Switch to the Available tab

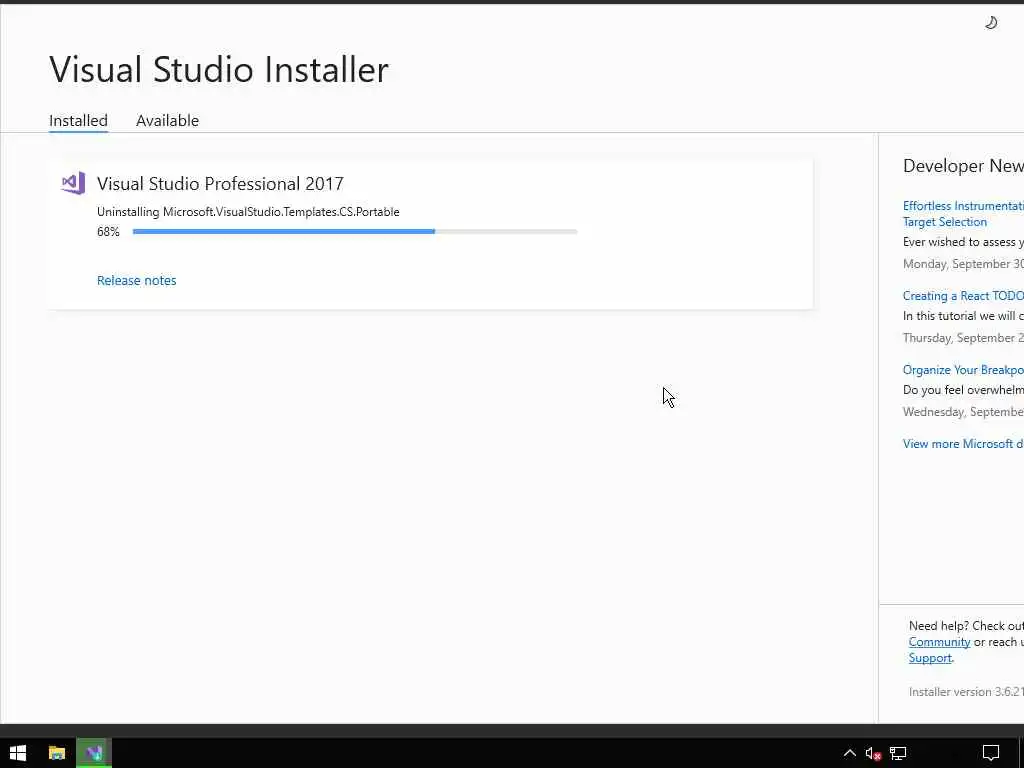[x=167, y=121]
